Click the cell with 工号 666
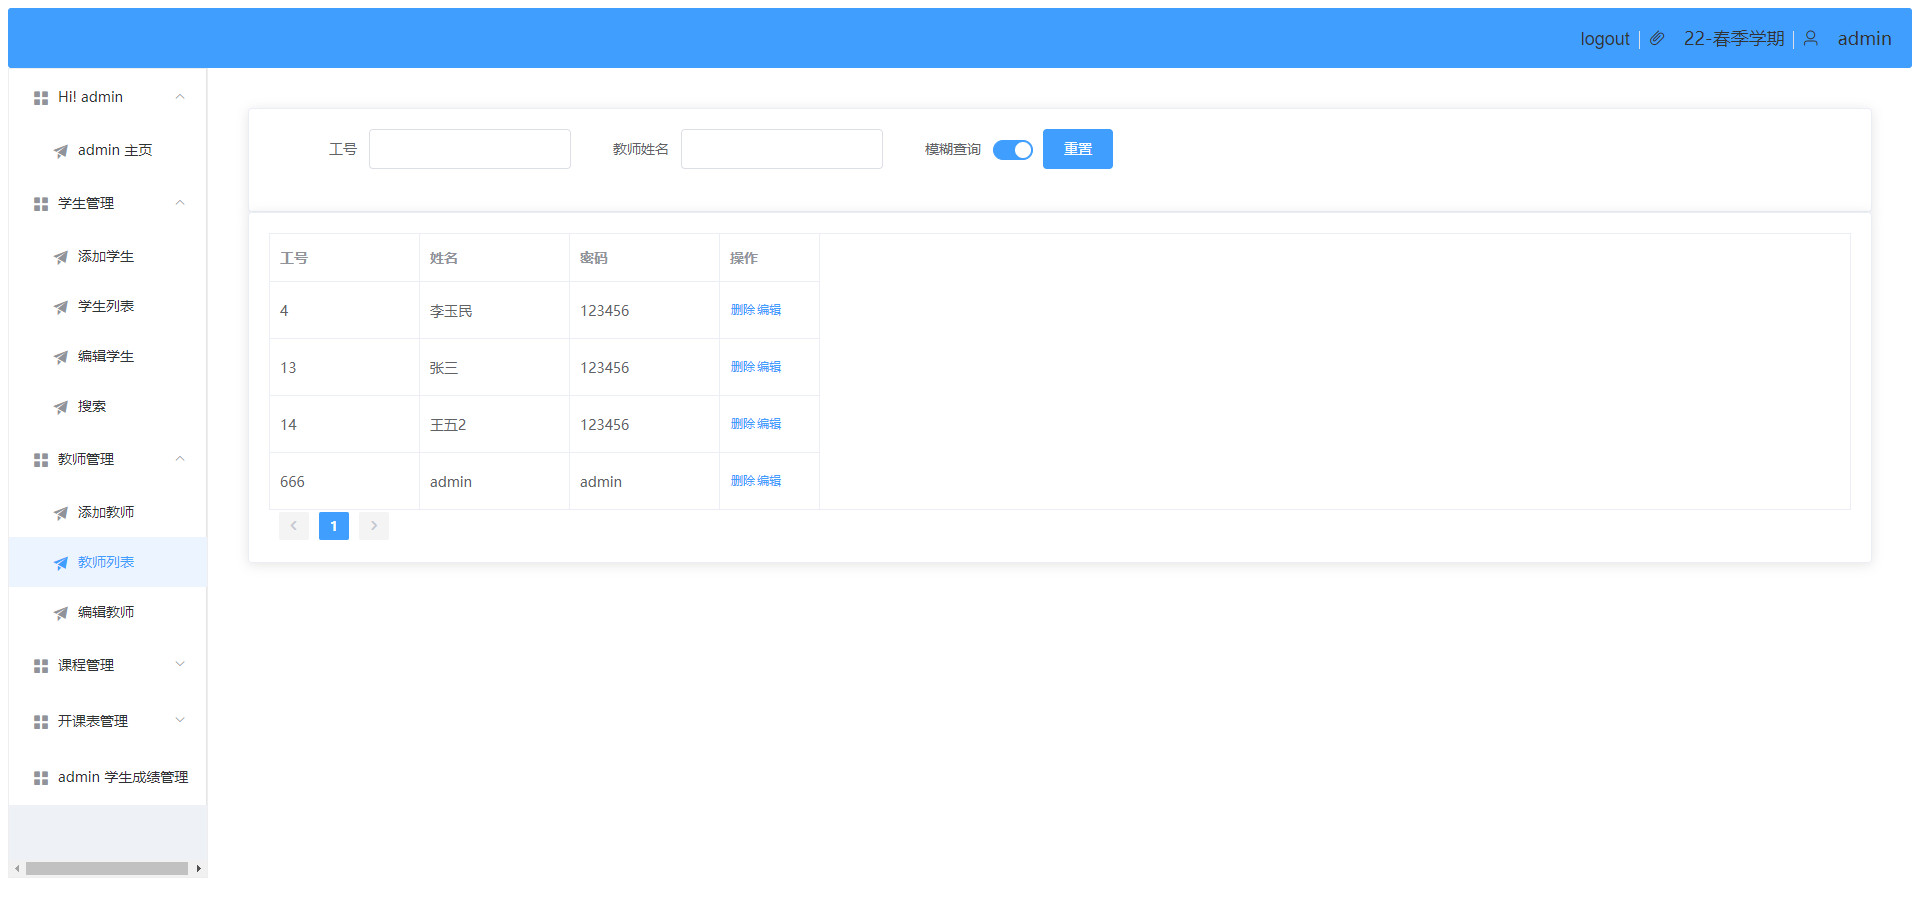This screenshot has width=1920, height=911. point(344,482)
